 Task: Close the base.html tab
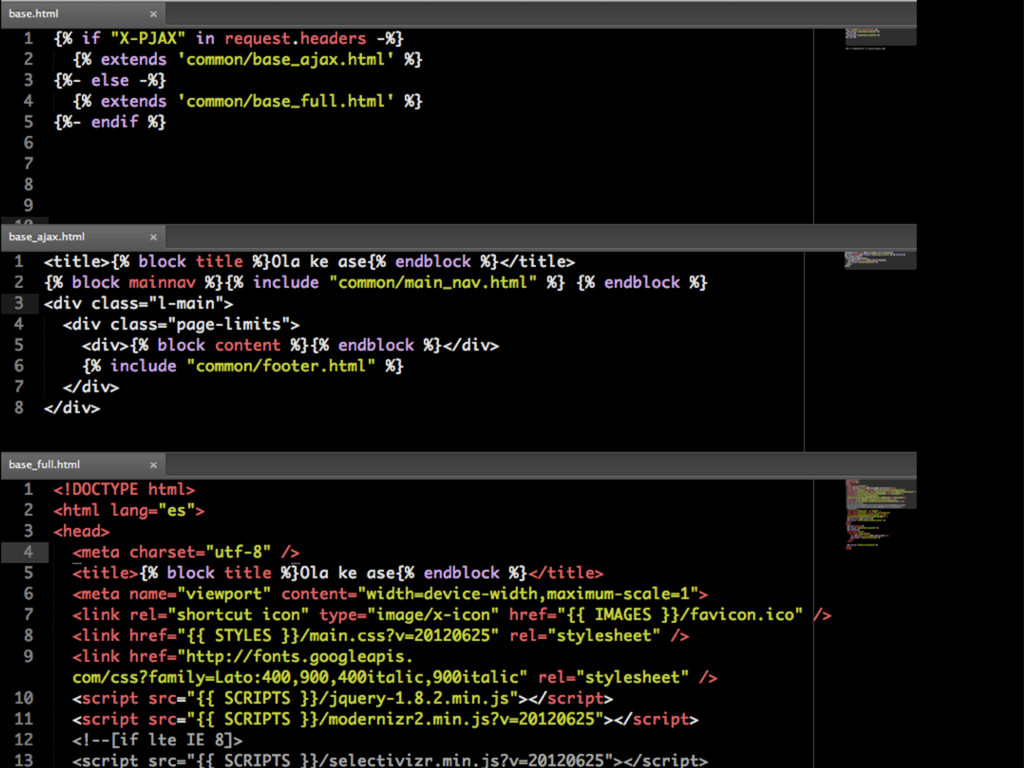[x=153, y=14]
